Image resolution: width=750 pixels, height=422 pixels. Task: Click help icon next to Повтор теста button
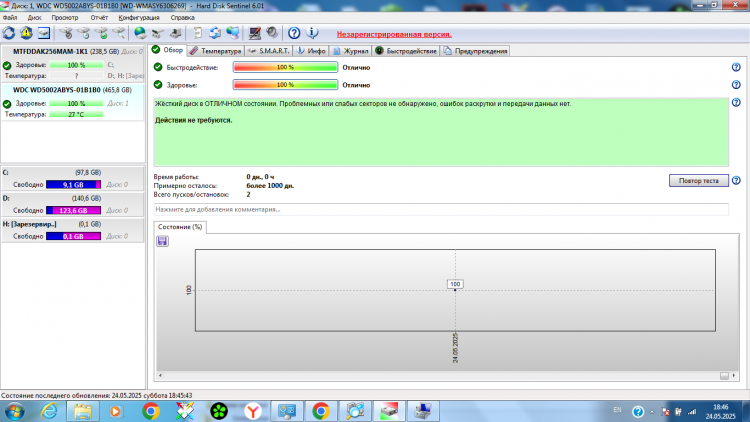[736, 180]
